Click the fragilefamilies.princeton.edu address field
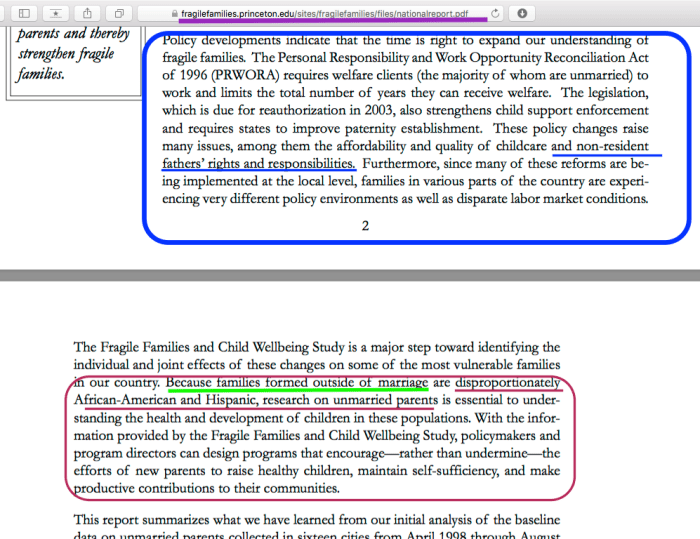Viewport: 700px width, 539px height. pyautogui.click(x=330, y=13)
